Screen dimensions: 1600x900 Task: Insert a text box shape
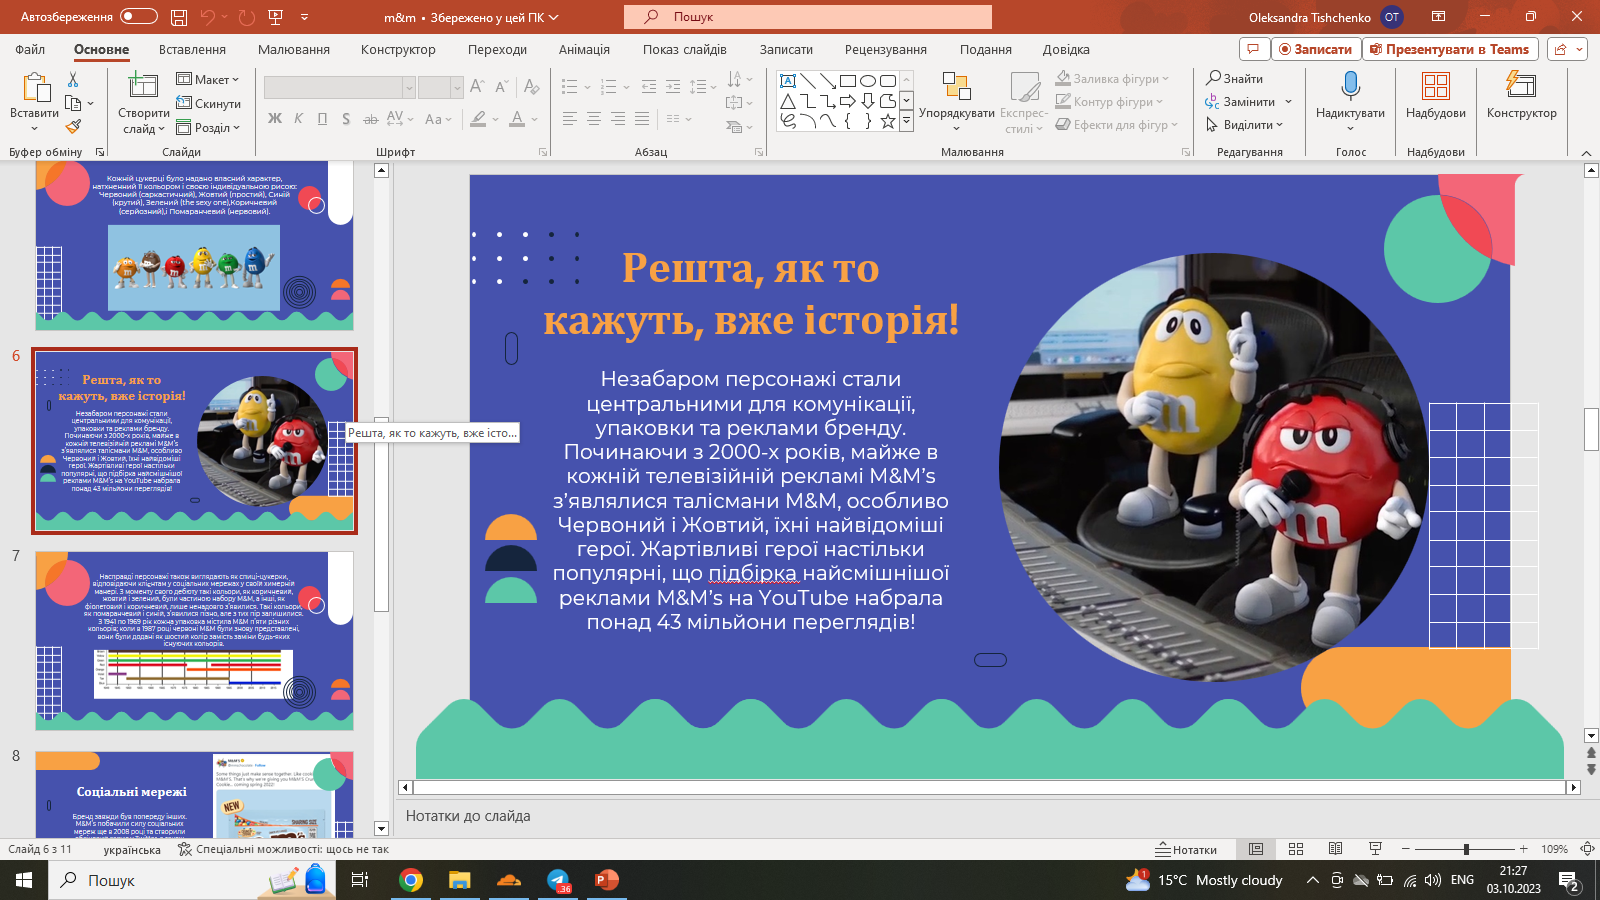coord(788,81)
